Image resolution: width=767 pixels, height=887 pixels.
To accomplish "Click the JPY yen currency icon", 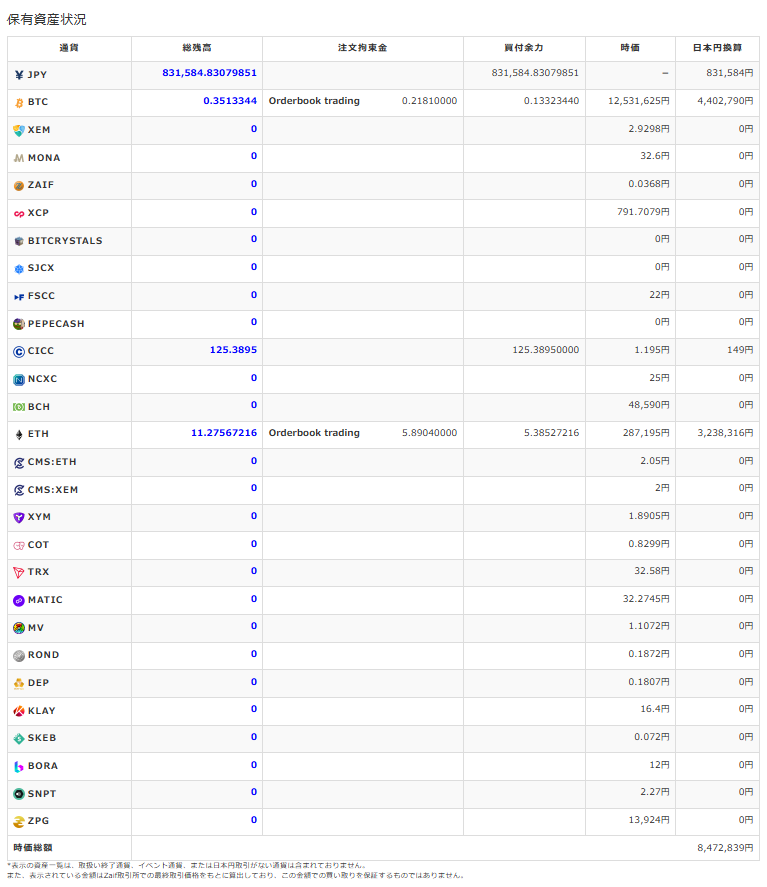I will 19,75.
